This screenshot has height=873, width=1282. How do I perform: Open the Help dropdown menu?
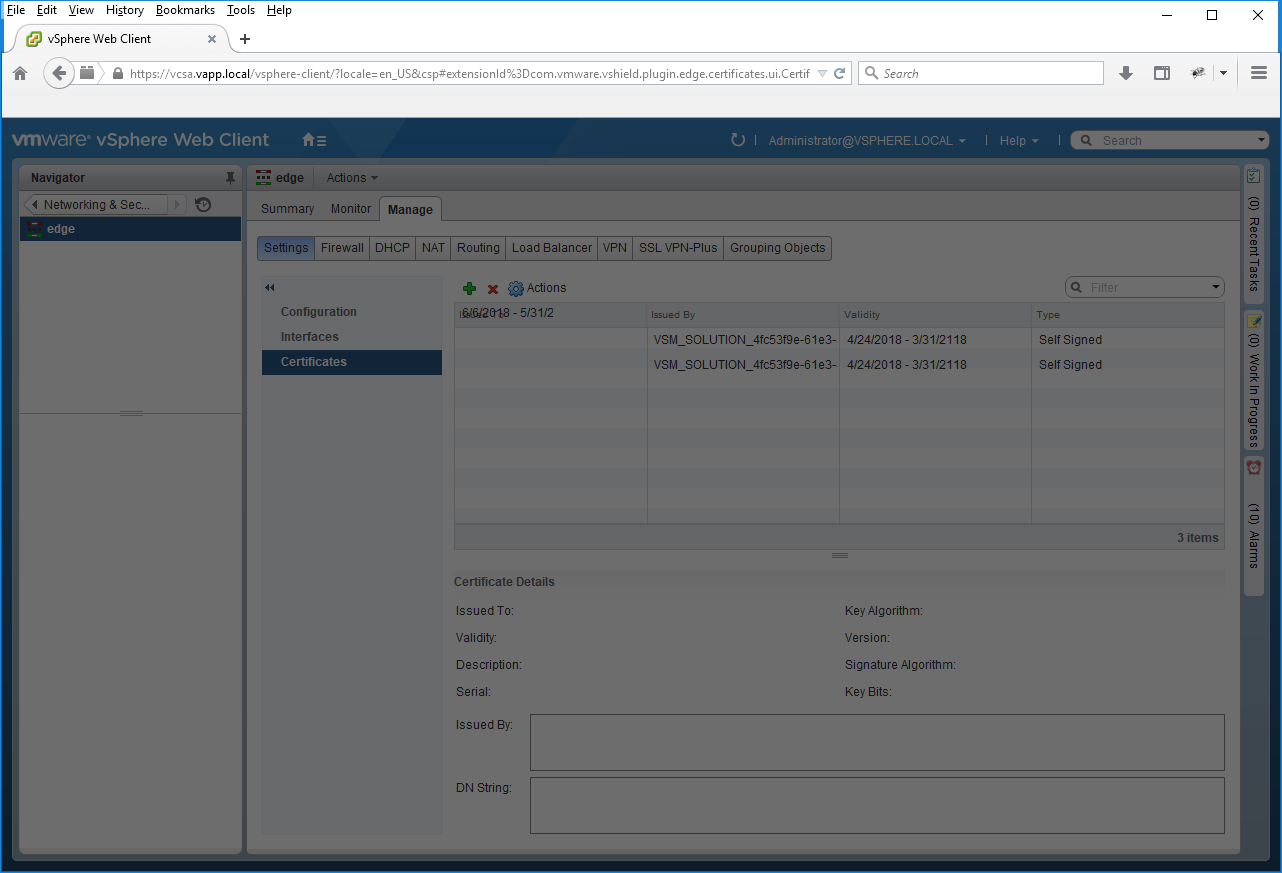click(1019, 141)
